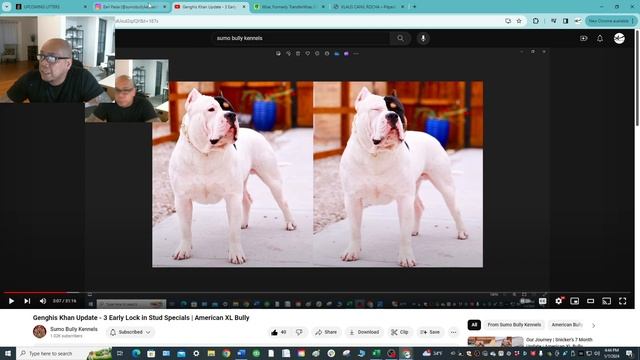
Task: Open the YouTube account avatar menu
Action: click(619, 38)
